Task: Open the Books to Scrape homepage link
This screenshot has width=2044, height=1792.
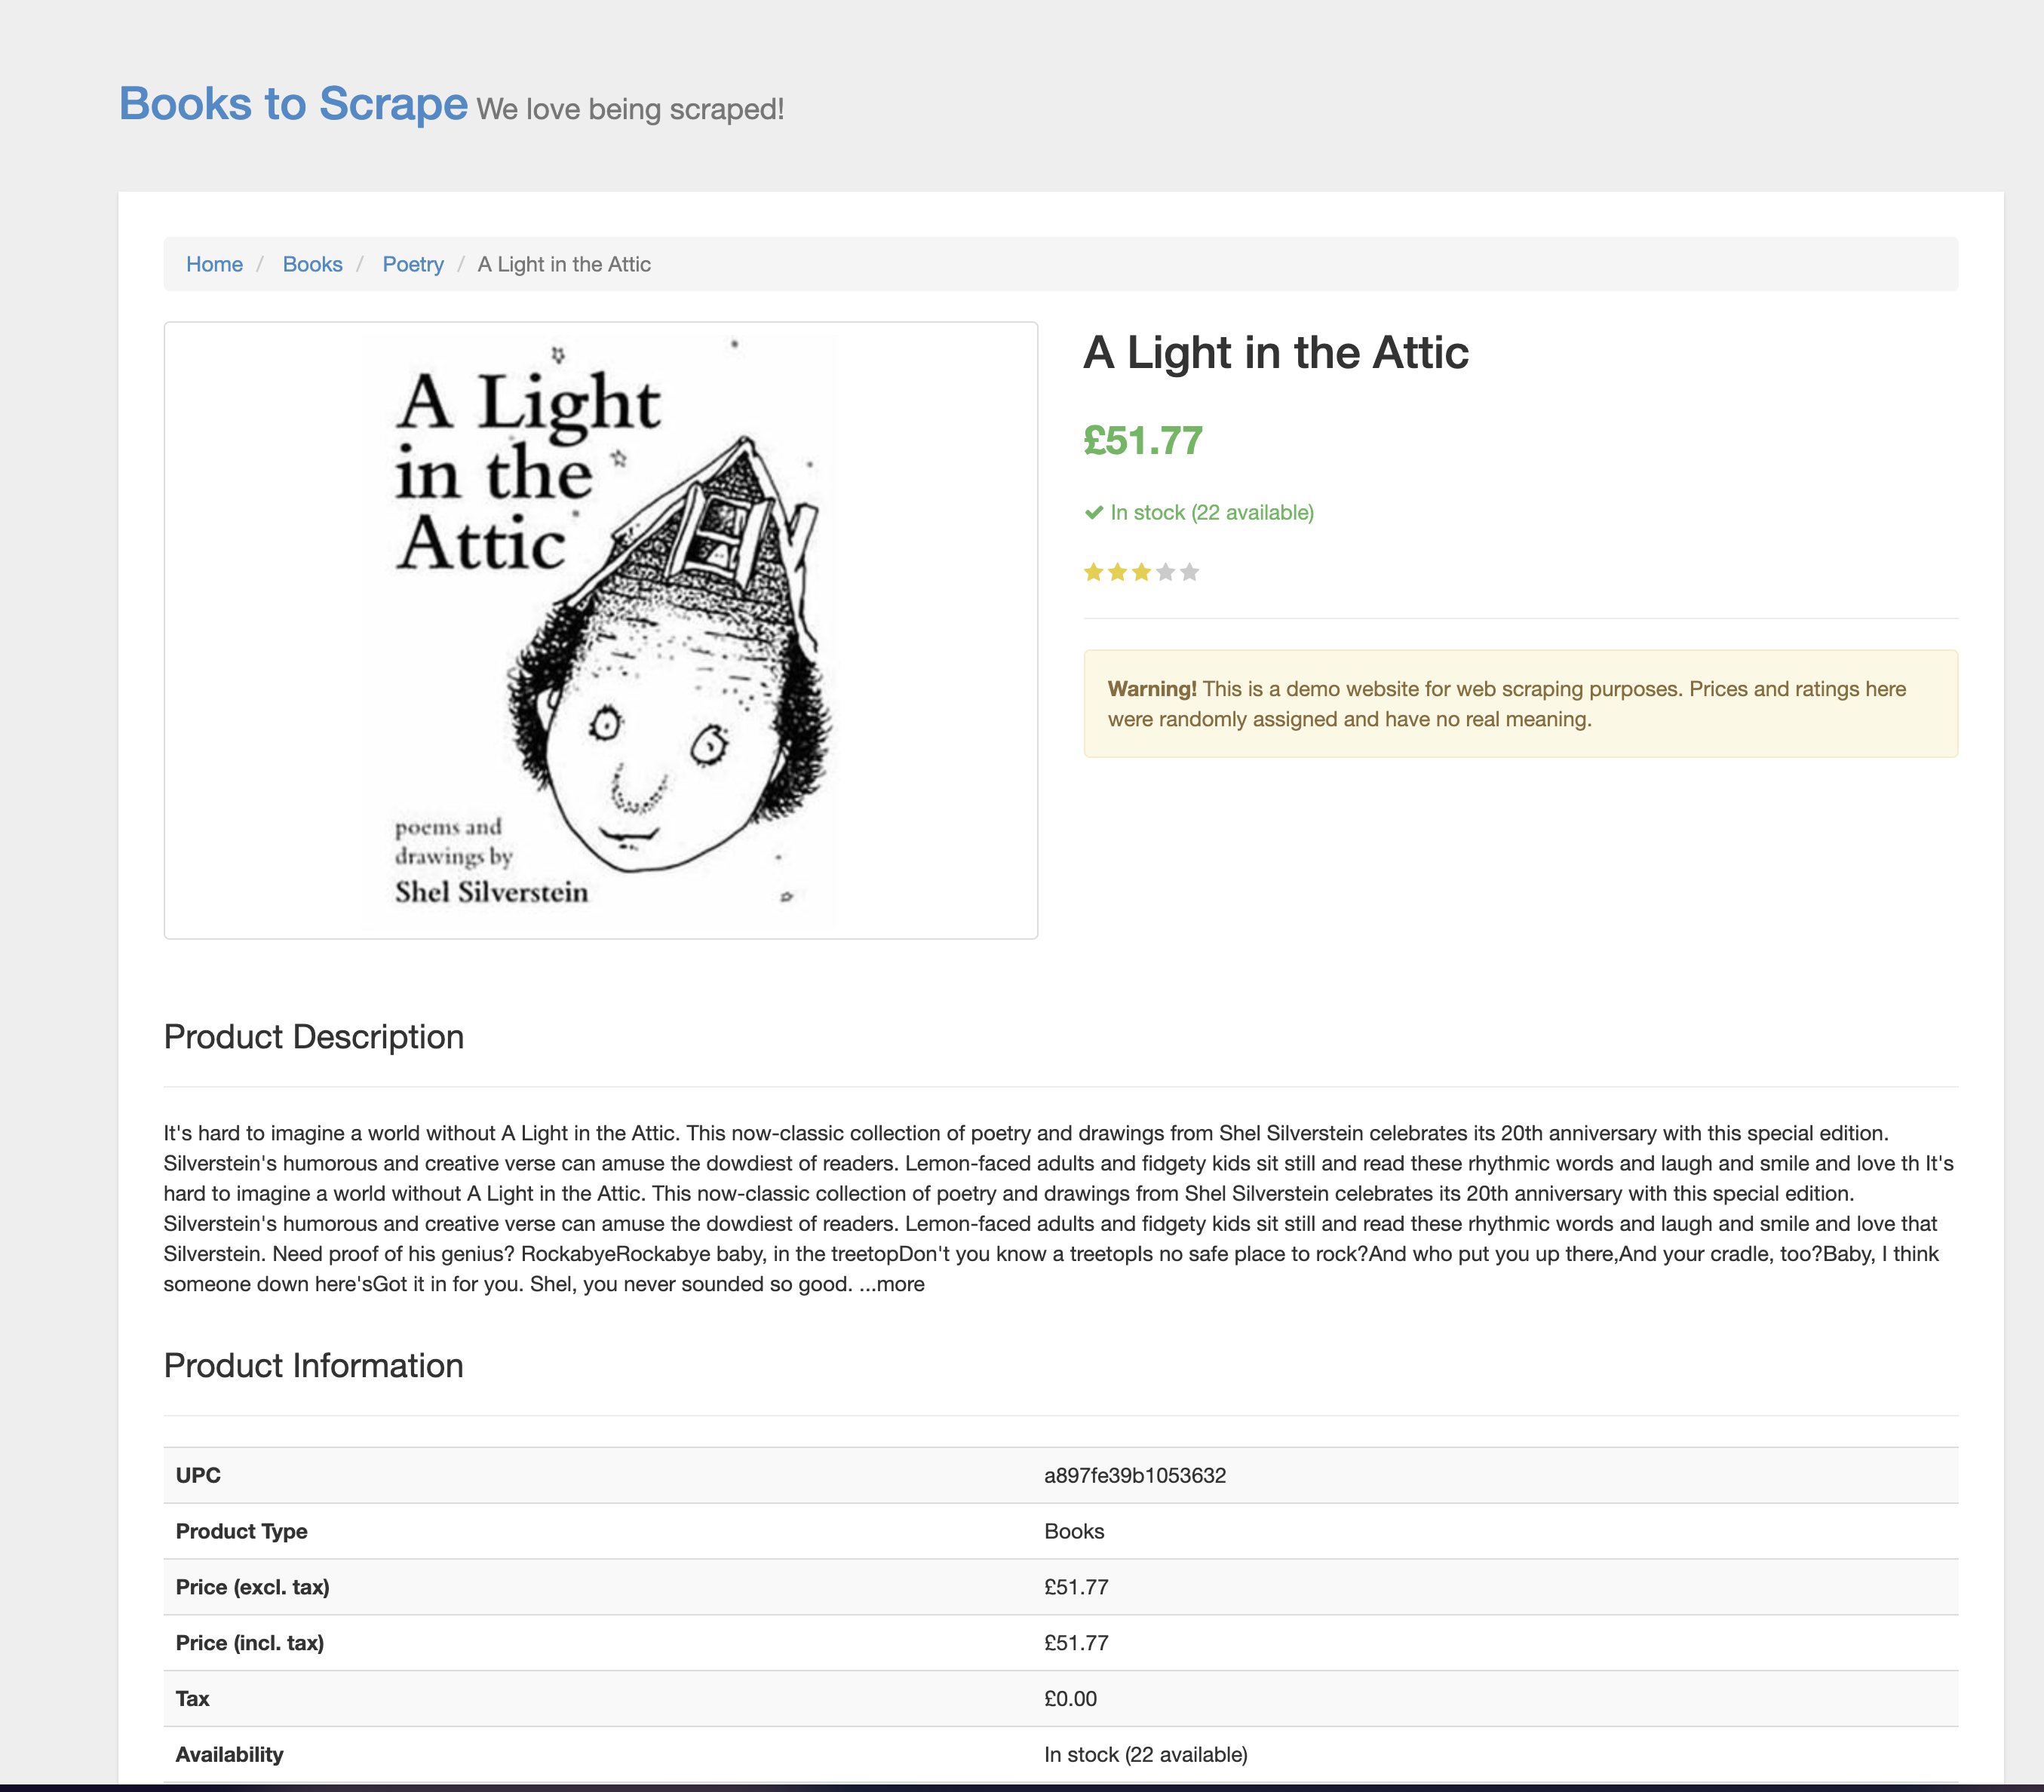Action: 293,104
